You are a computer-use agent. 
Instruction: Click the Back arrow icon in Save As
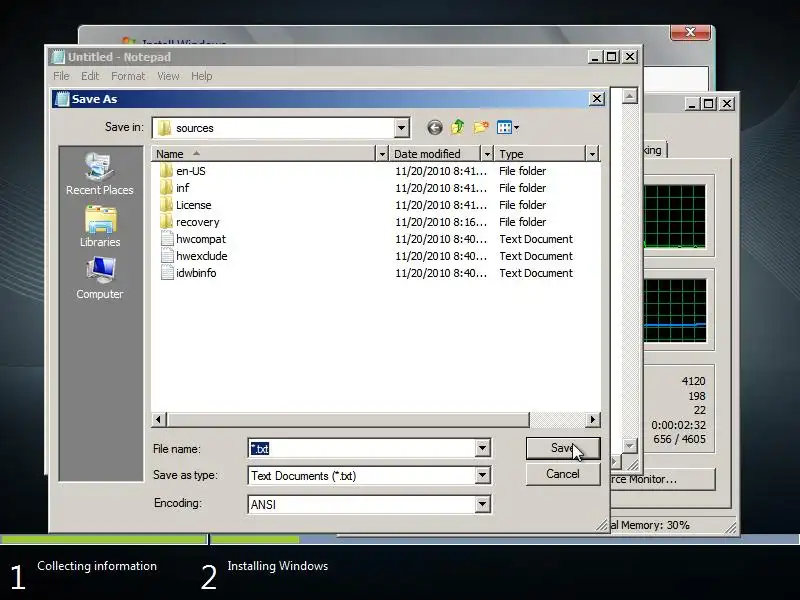(435, 128)
